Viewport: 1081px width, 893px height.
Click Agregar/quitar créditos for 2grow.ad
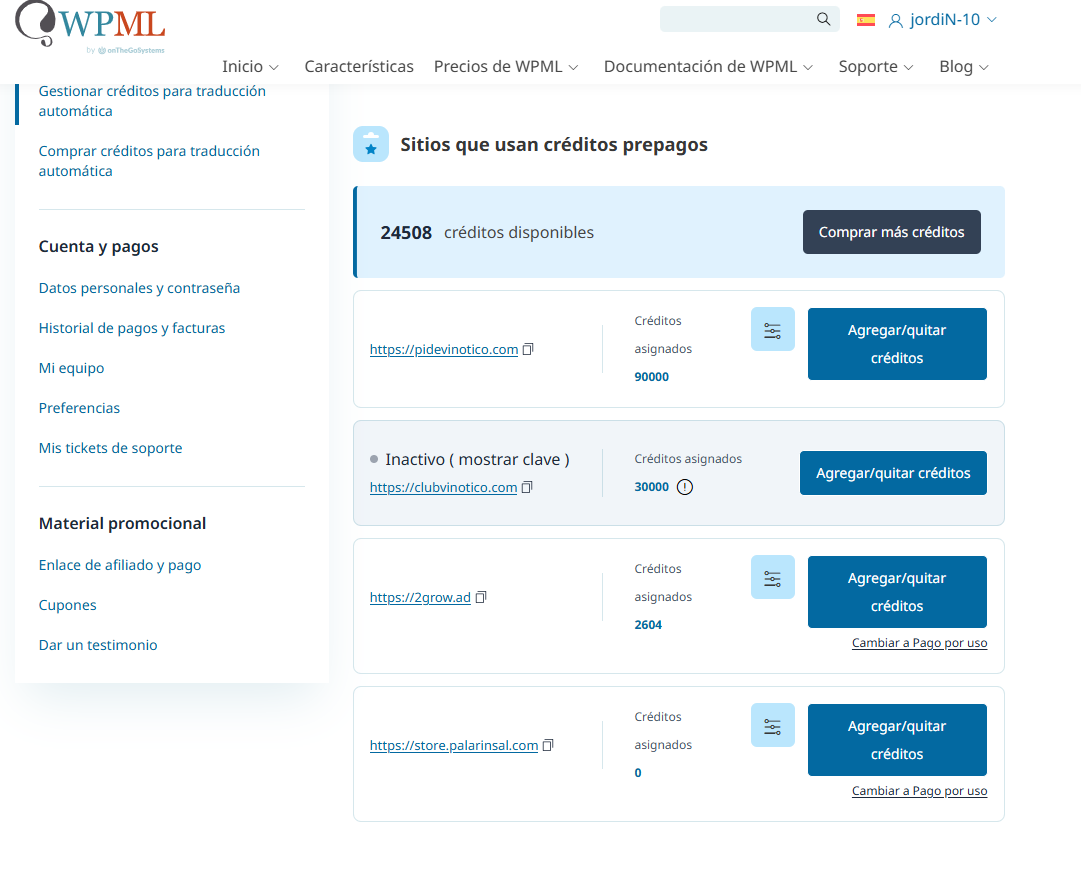pos(897,592)
